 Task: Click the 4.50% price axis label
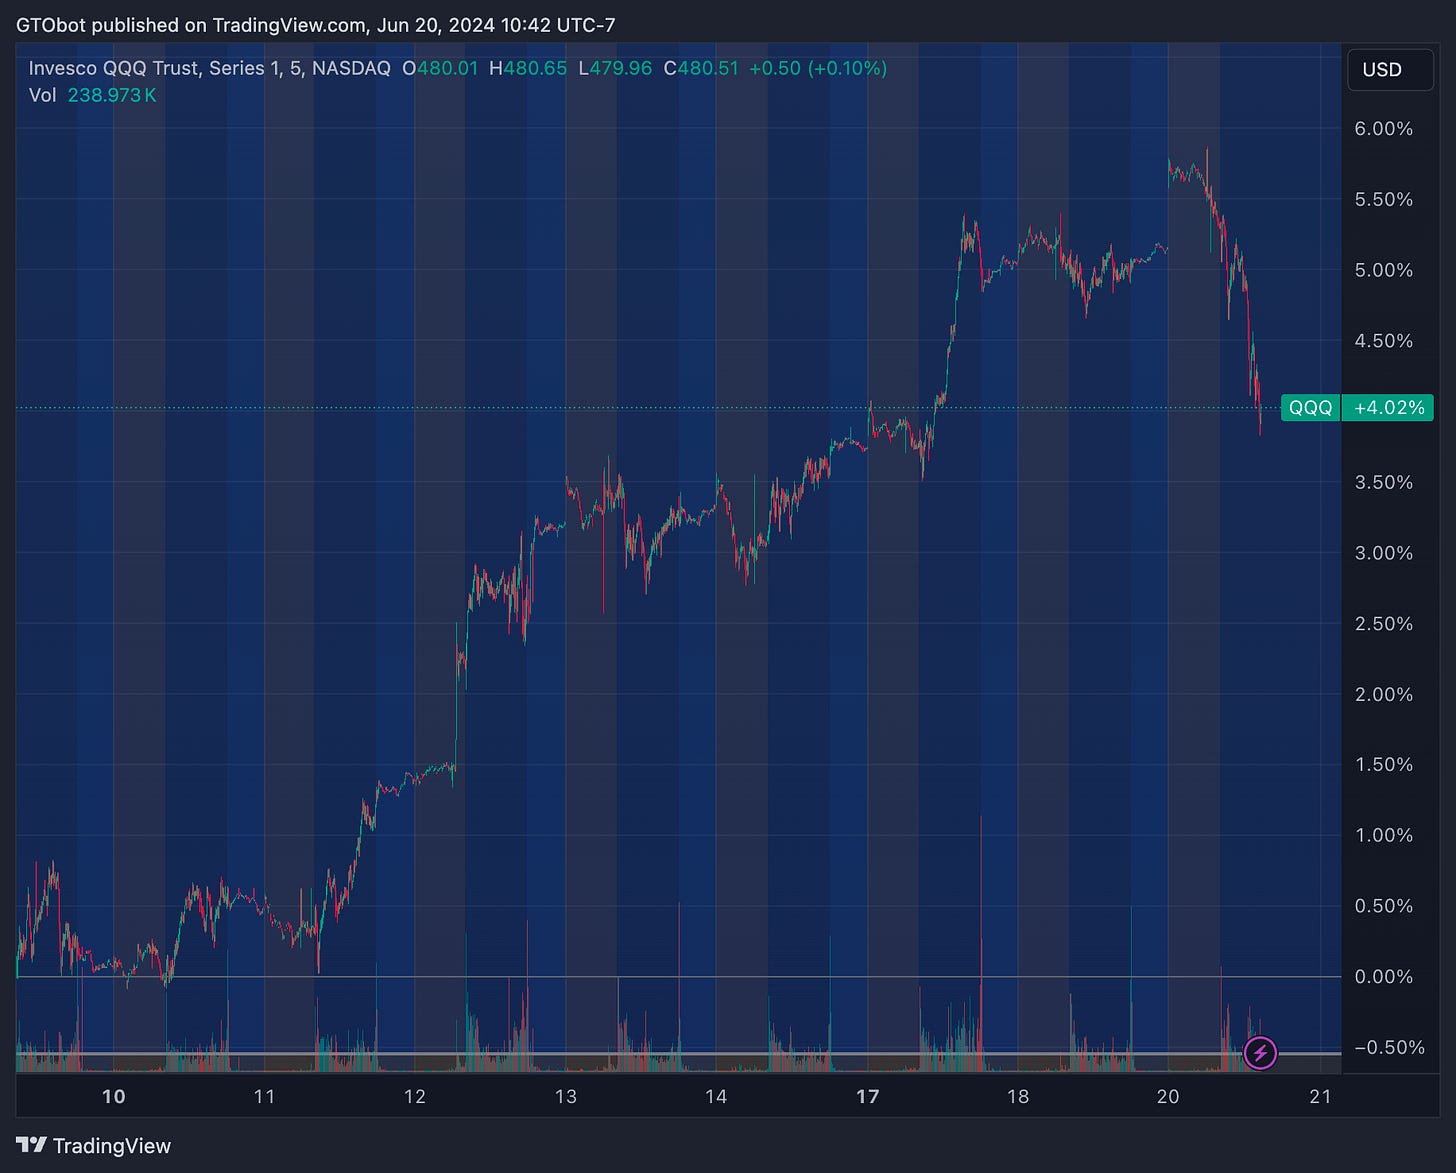point(1384,341)
